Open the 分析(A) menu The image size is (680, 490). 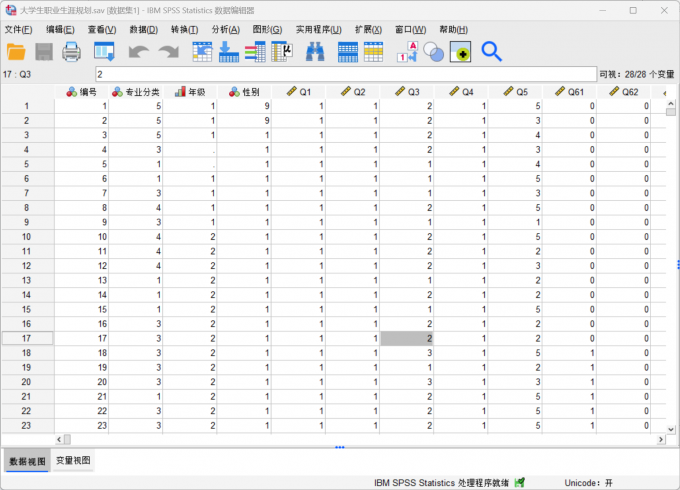(x=226, y=29)
